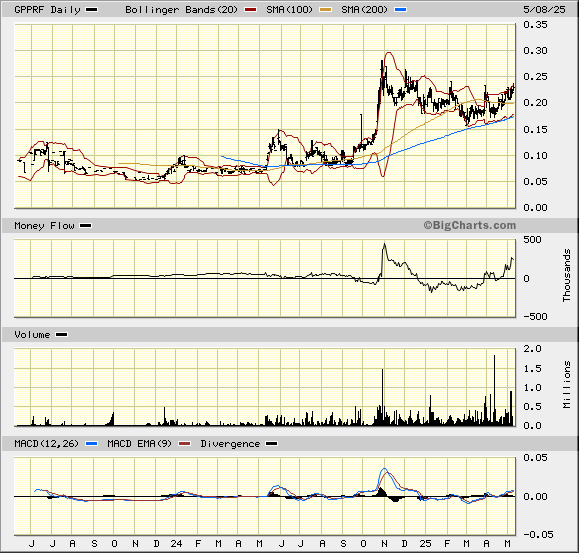This screenshot has width=579, height=553.
Task: Click the 0.10 price axis value
Action: pos(535,155)
